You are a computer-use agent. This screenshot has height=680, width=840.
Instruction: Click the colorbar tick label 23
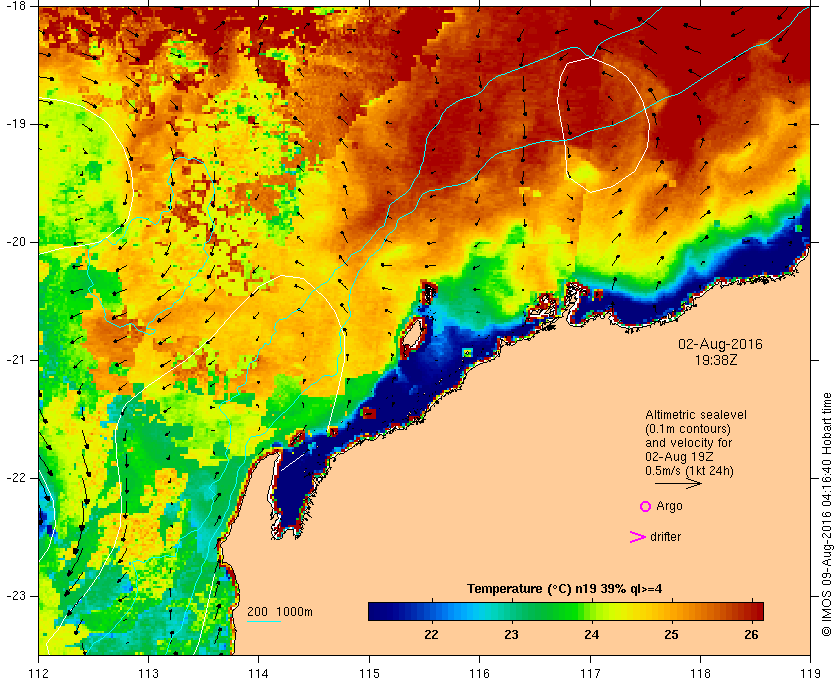pyautogui.click(x=512, y=635)
